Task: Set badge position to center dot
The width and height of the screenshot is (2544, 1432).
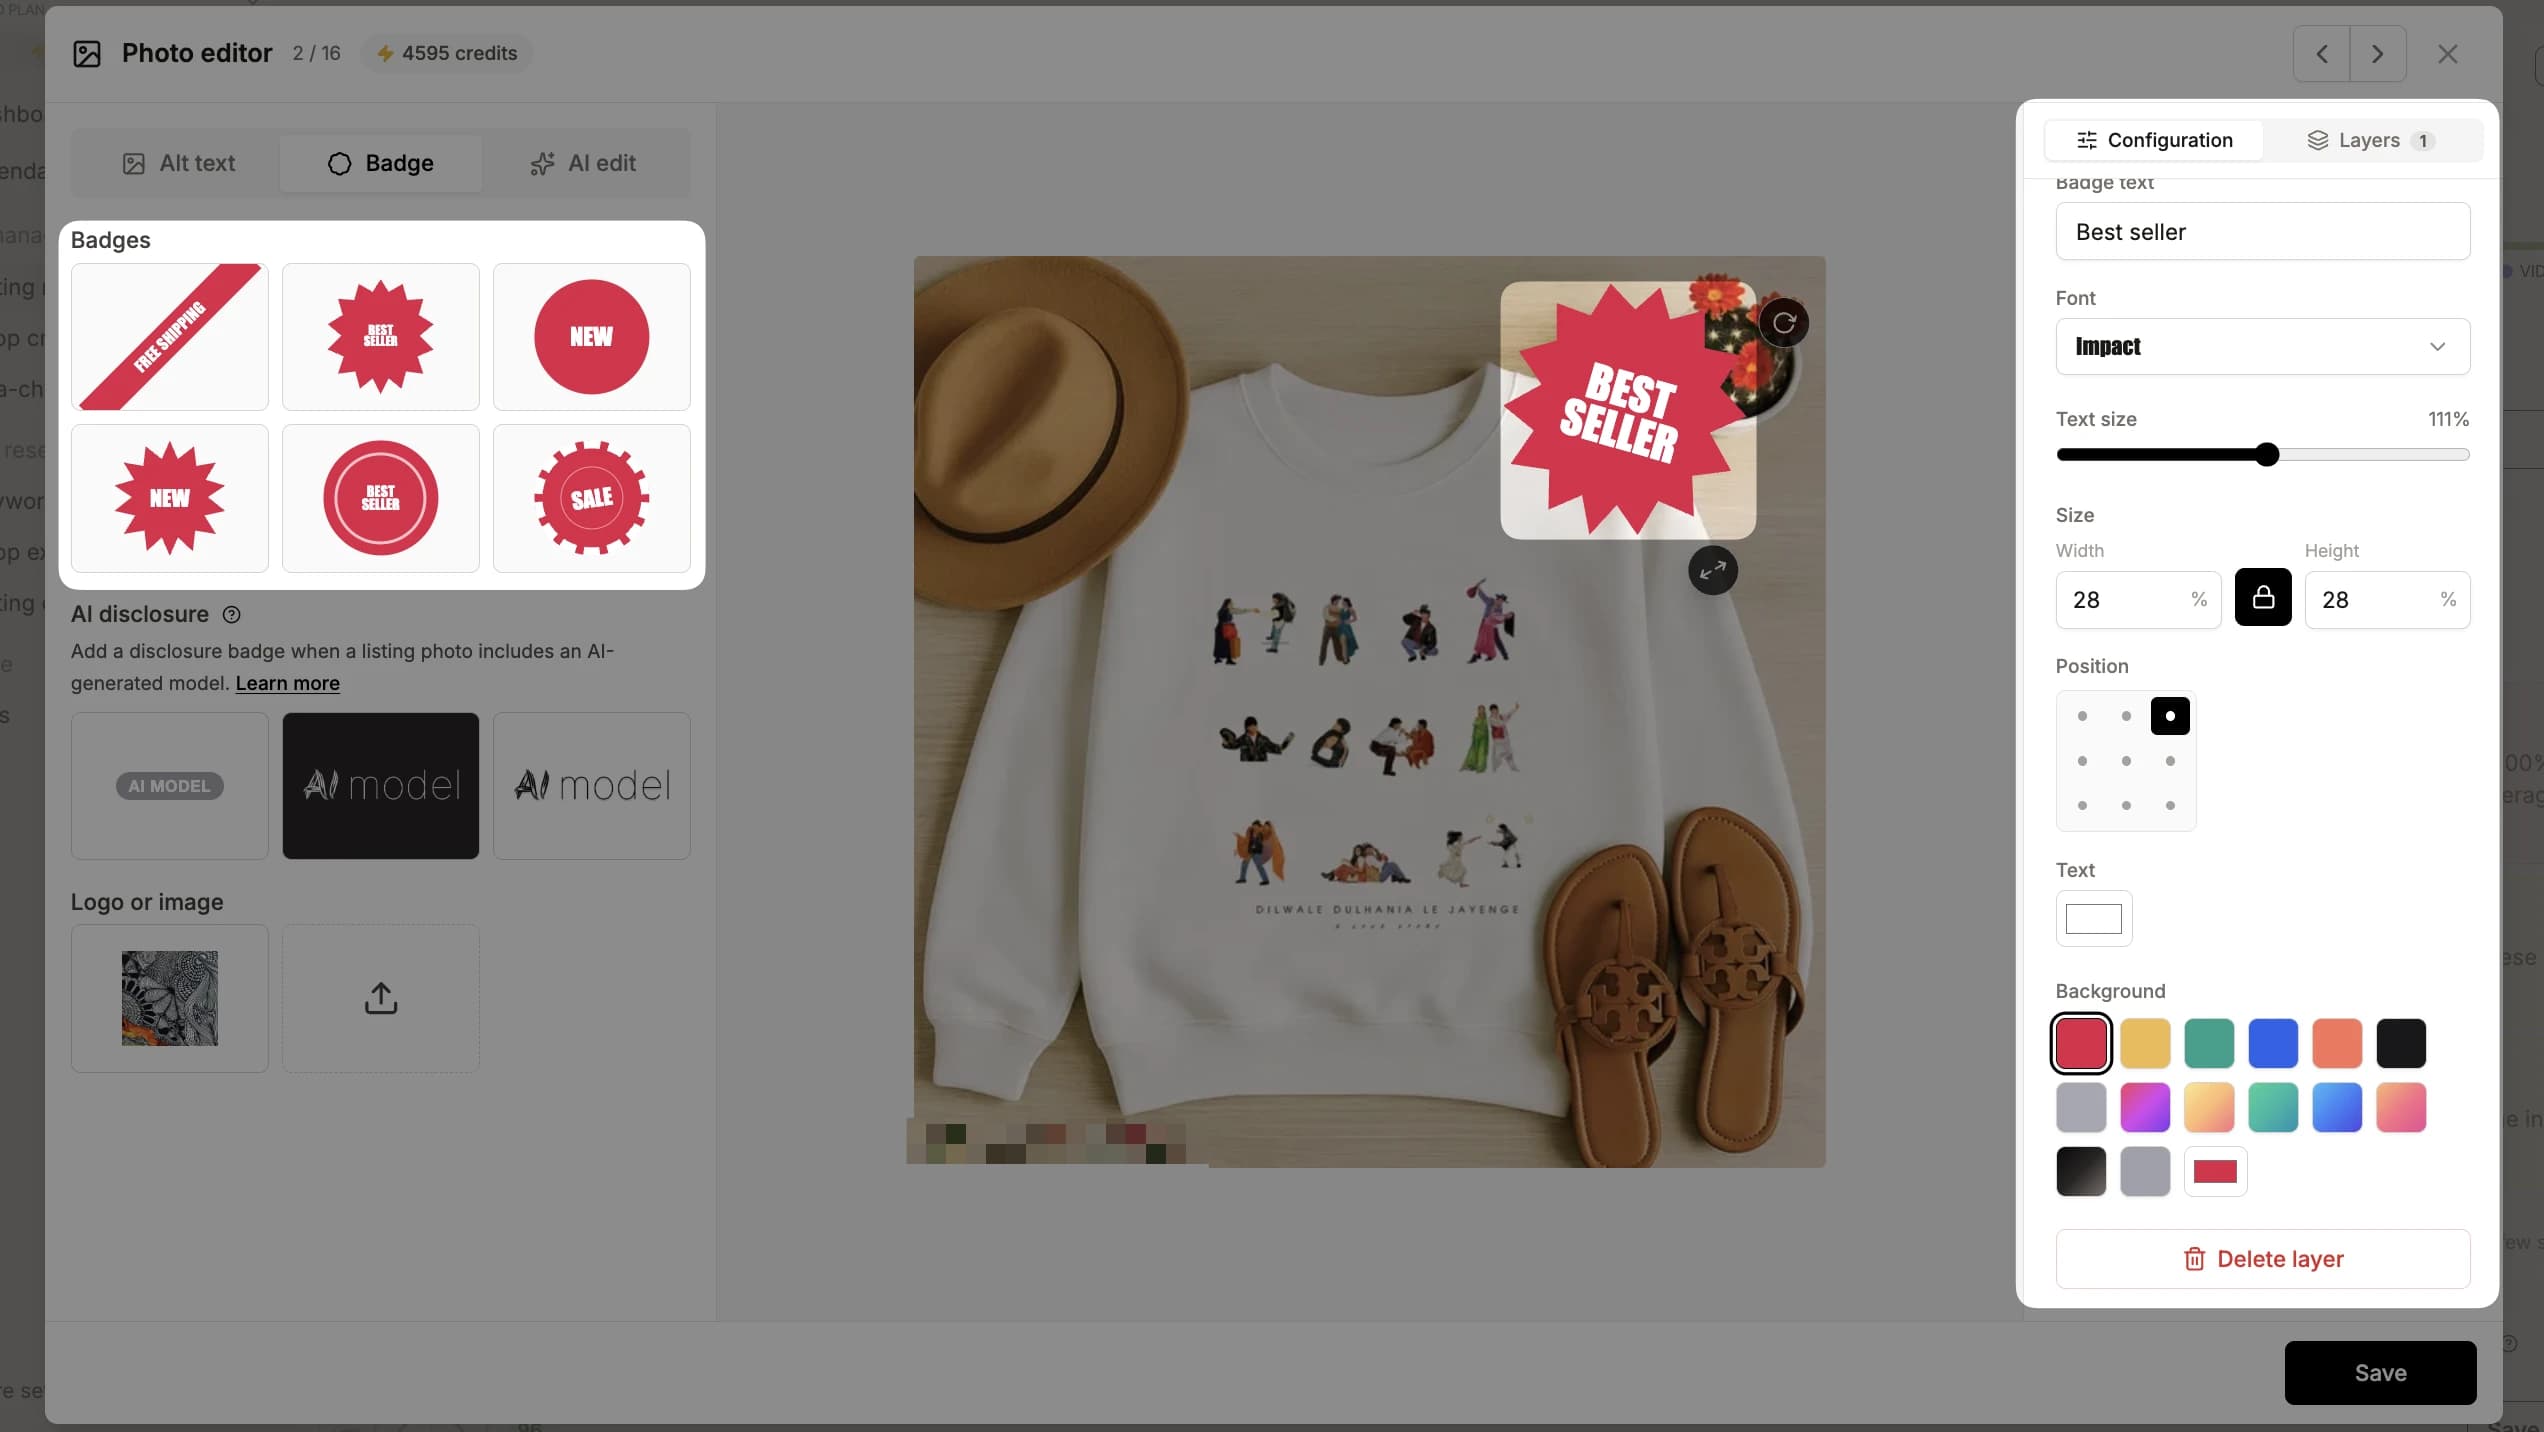Action: [2126, 761]
